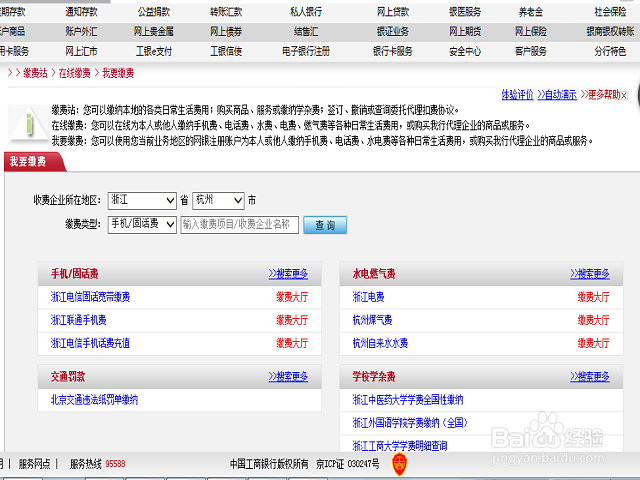640x480 pixels.
Task: Open the 通知存款 menu item
Action: click(81, 12)
